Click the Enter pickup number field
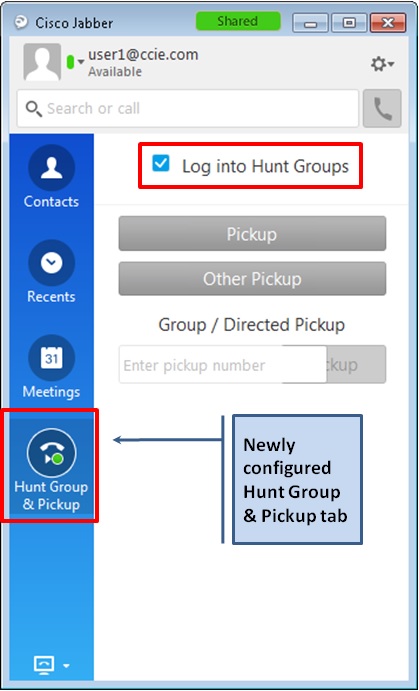 [x=222, y=365]
